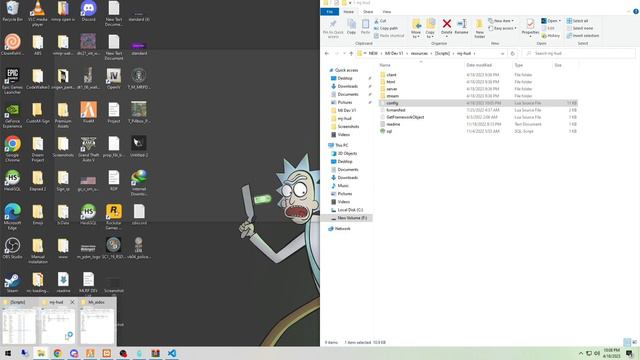
Task: Expand the Open button dropdown in the ribbon
Action: pyautogui.click(x=560, y=21)
